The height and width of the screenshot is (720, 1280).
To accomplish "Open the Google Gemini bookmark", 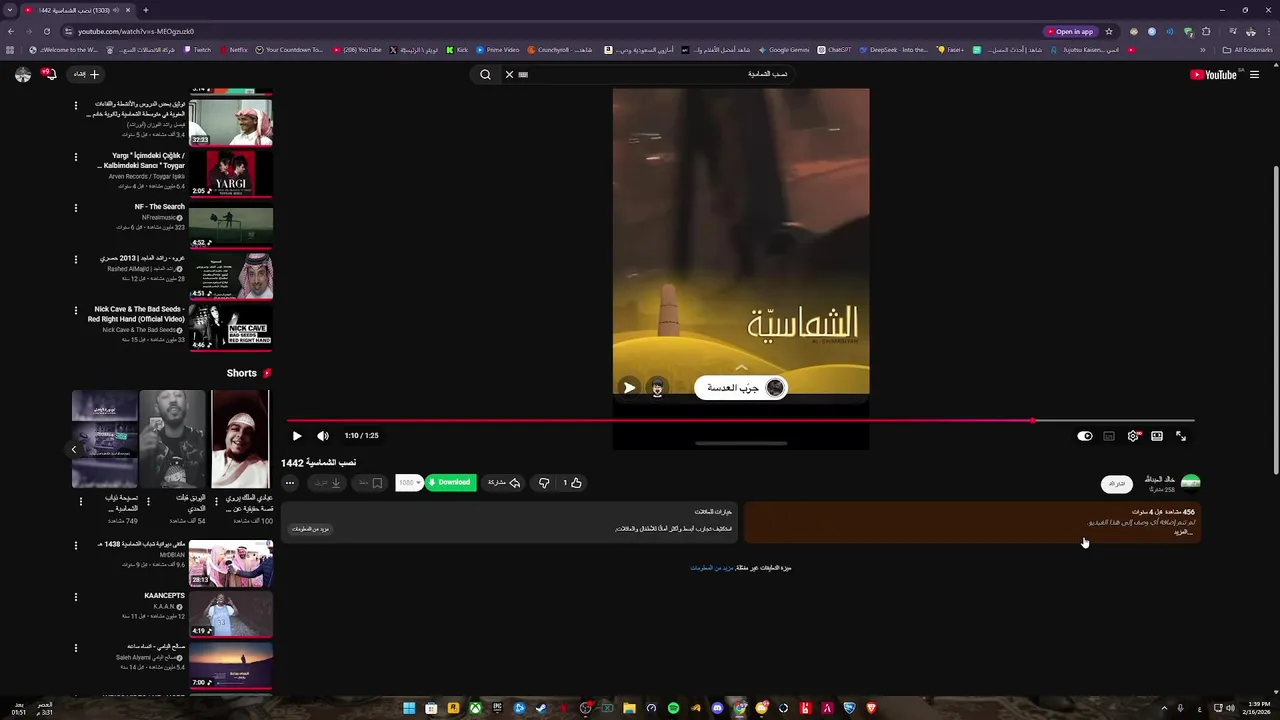I will click(x=784, y=49).
